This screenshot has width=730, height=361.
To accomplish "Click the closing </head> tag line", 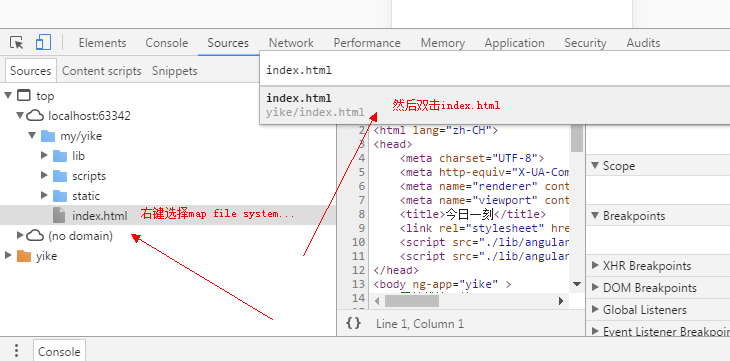I will tap(396, 270).
